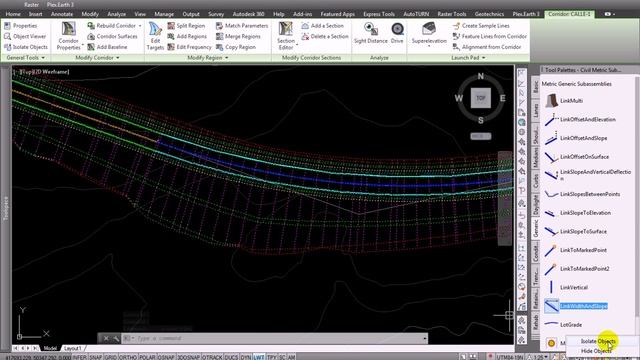Select LinkOffsetAndElevation subassembly
640x360 pixels.
(580, 119)
